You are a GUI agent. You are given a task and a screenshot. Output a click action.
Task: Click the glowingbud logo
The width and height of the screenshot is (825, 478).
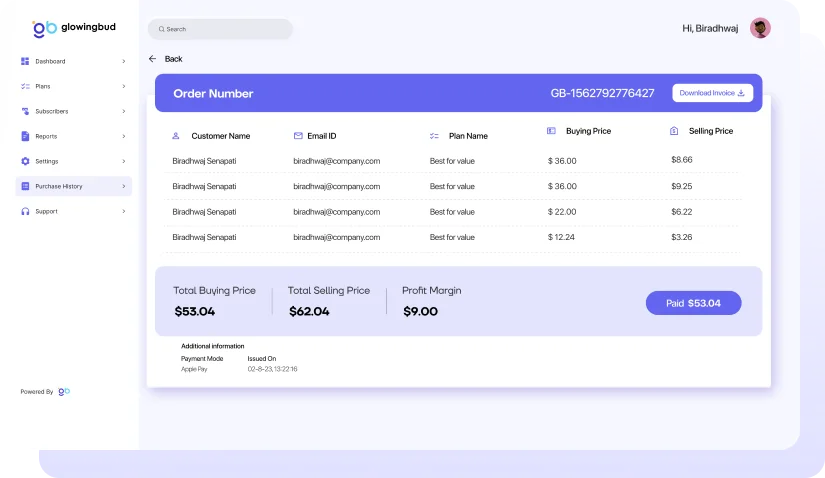pos(74,28)
